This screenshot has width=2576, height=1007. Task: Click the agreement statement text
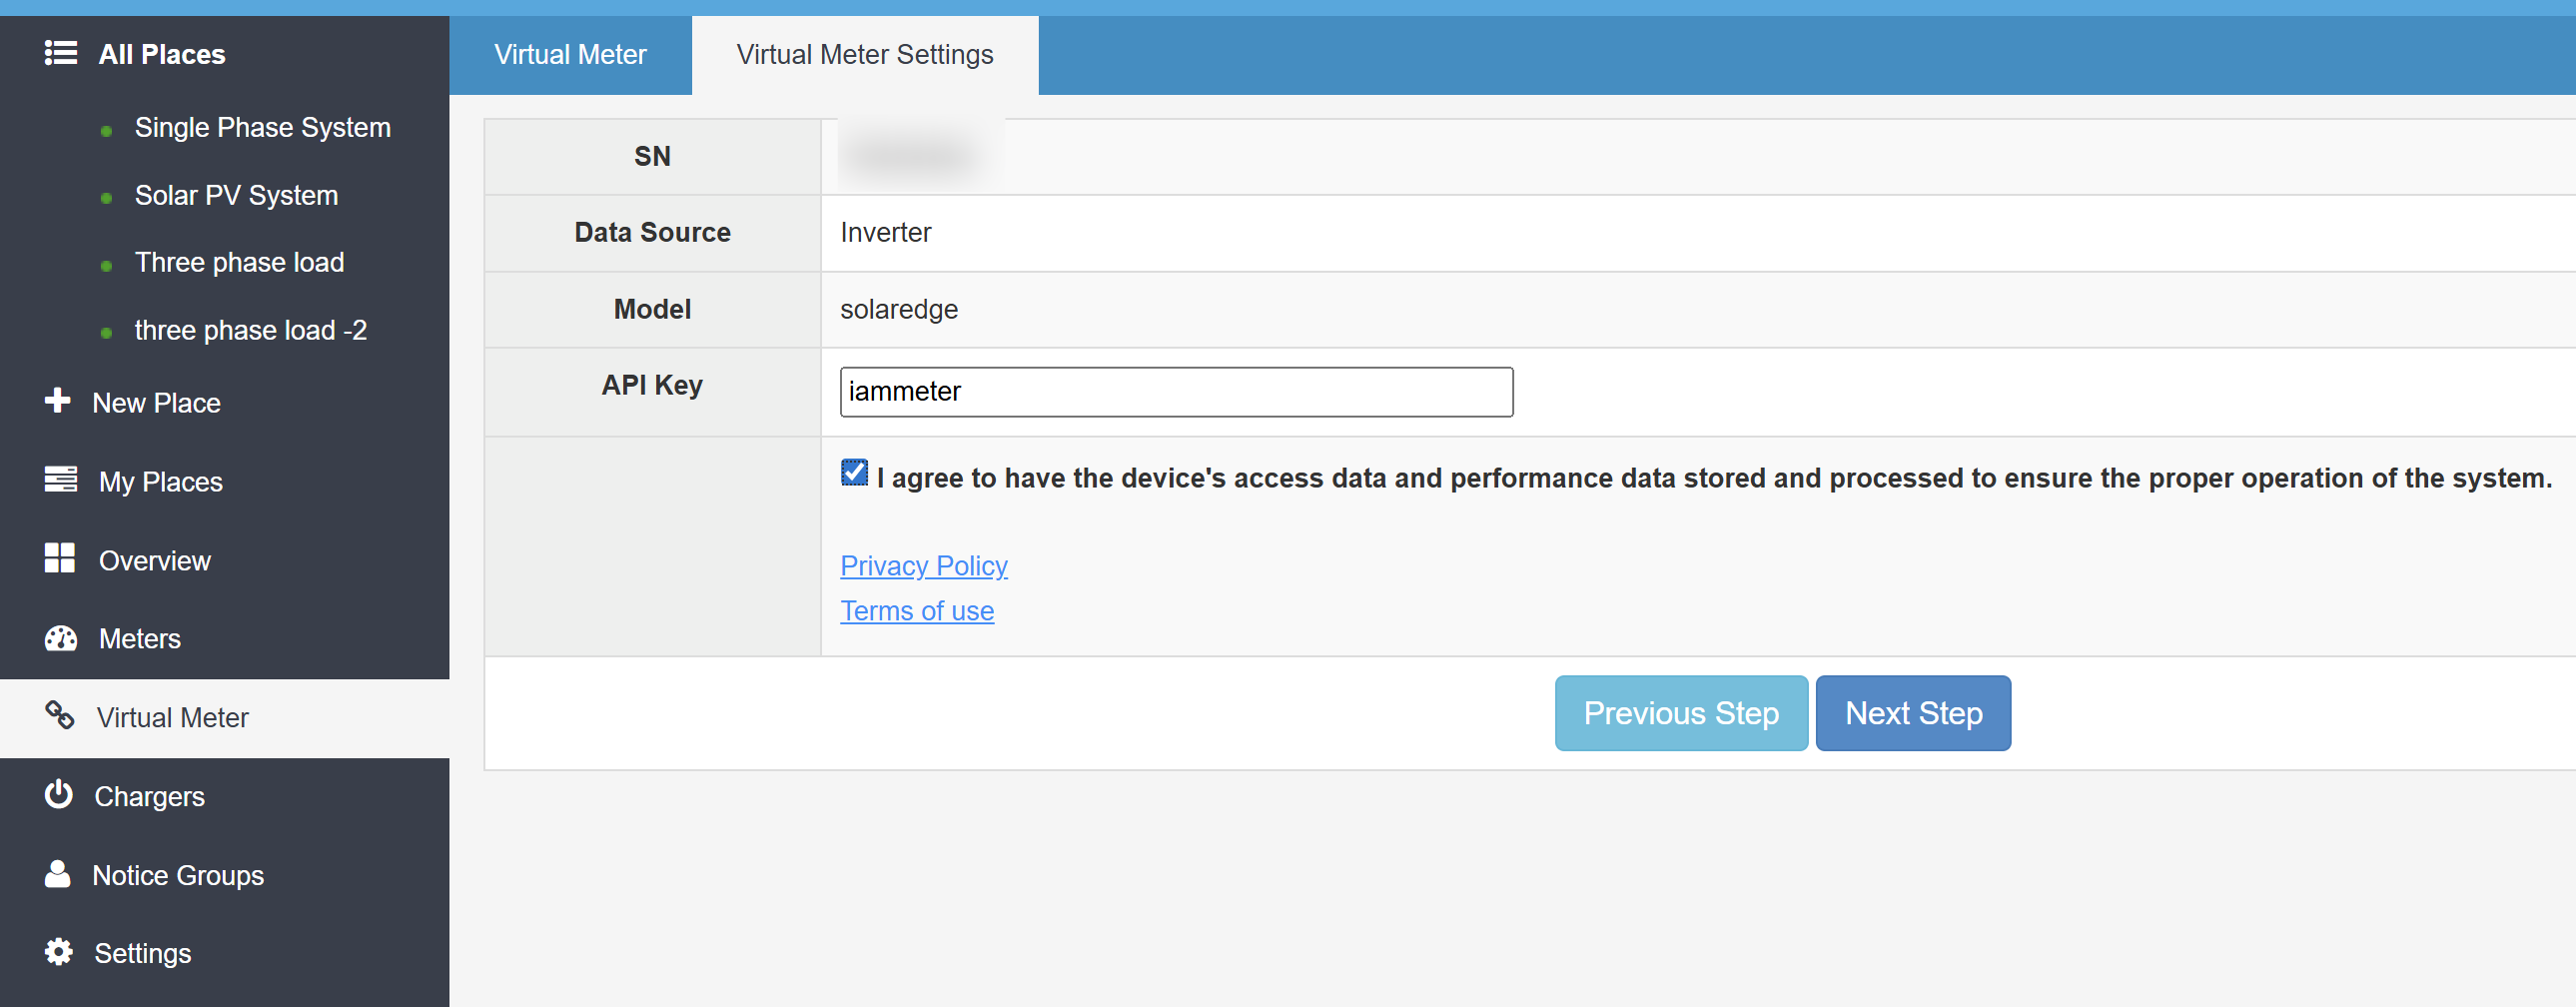coord(1714,478)
